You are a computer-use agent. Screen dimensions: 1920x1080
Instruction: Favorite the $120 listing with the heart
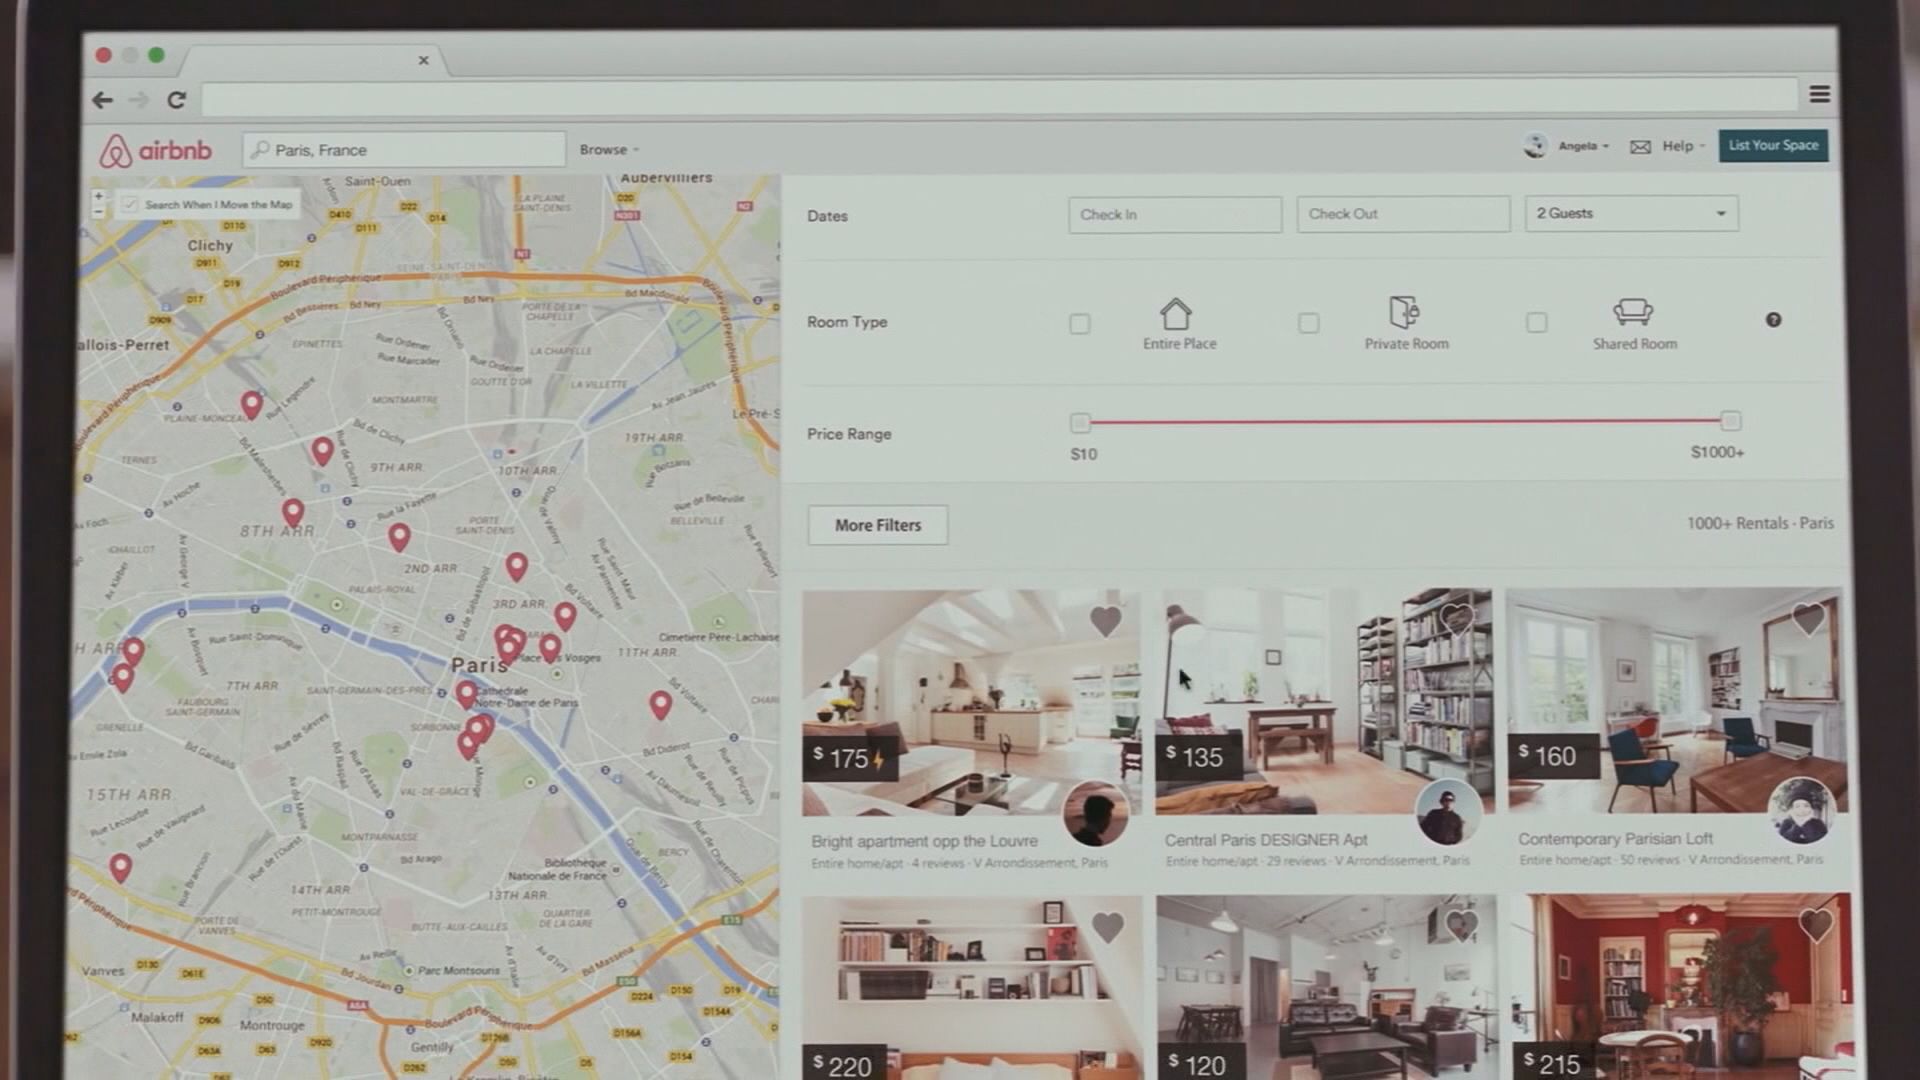tap(1461, 925)
